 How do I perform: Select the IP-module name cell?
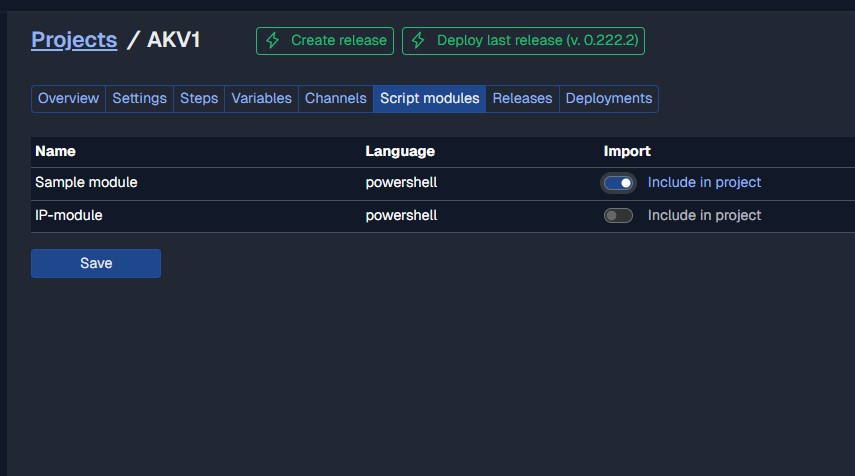pos(69,215)
